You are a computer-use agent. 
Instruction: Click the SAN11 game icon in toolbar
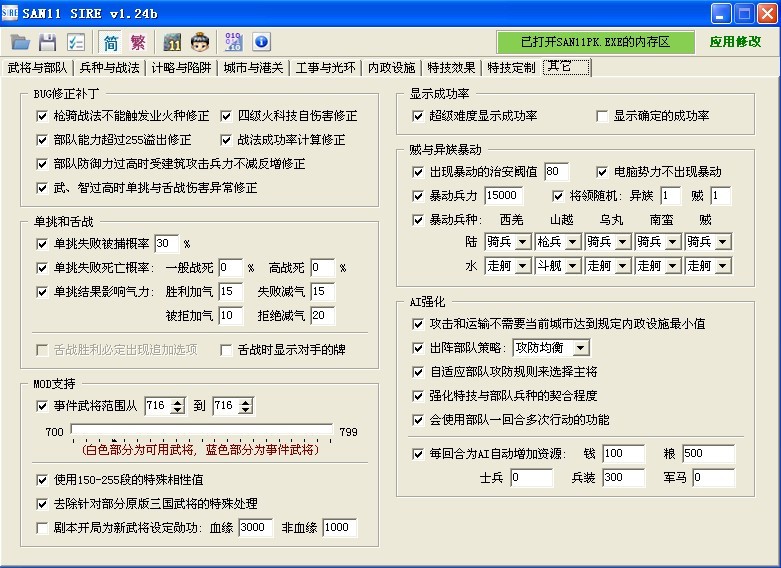tap(172, 42)
